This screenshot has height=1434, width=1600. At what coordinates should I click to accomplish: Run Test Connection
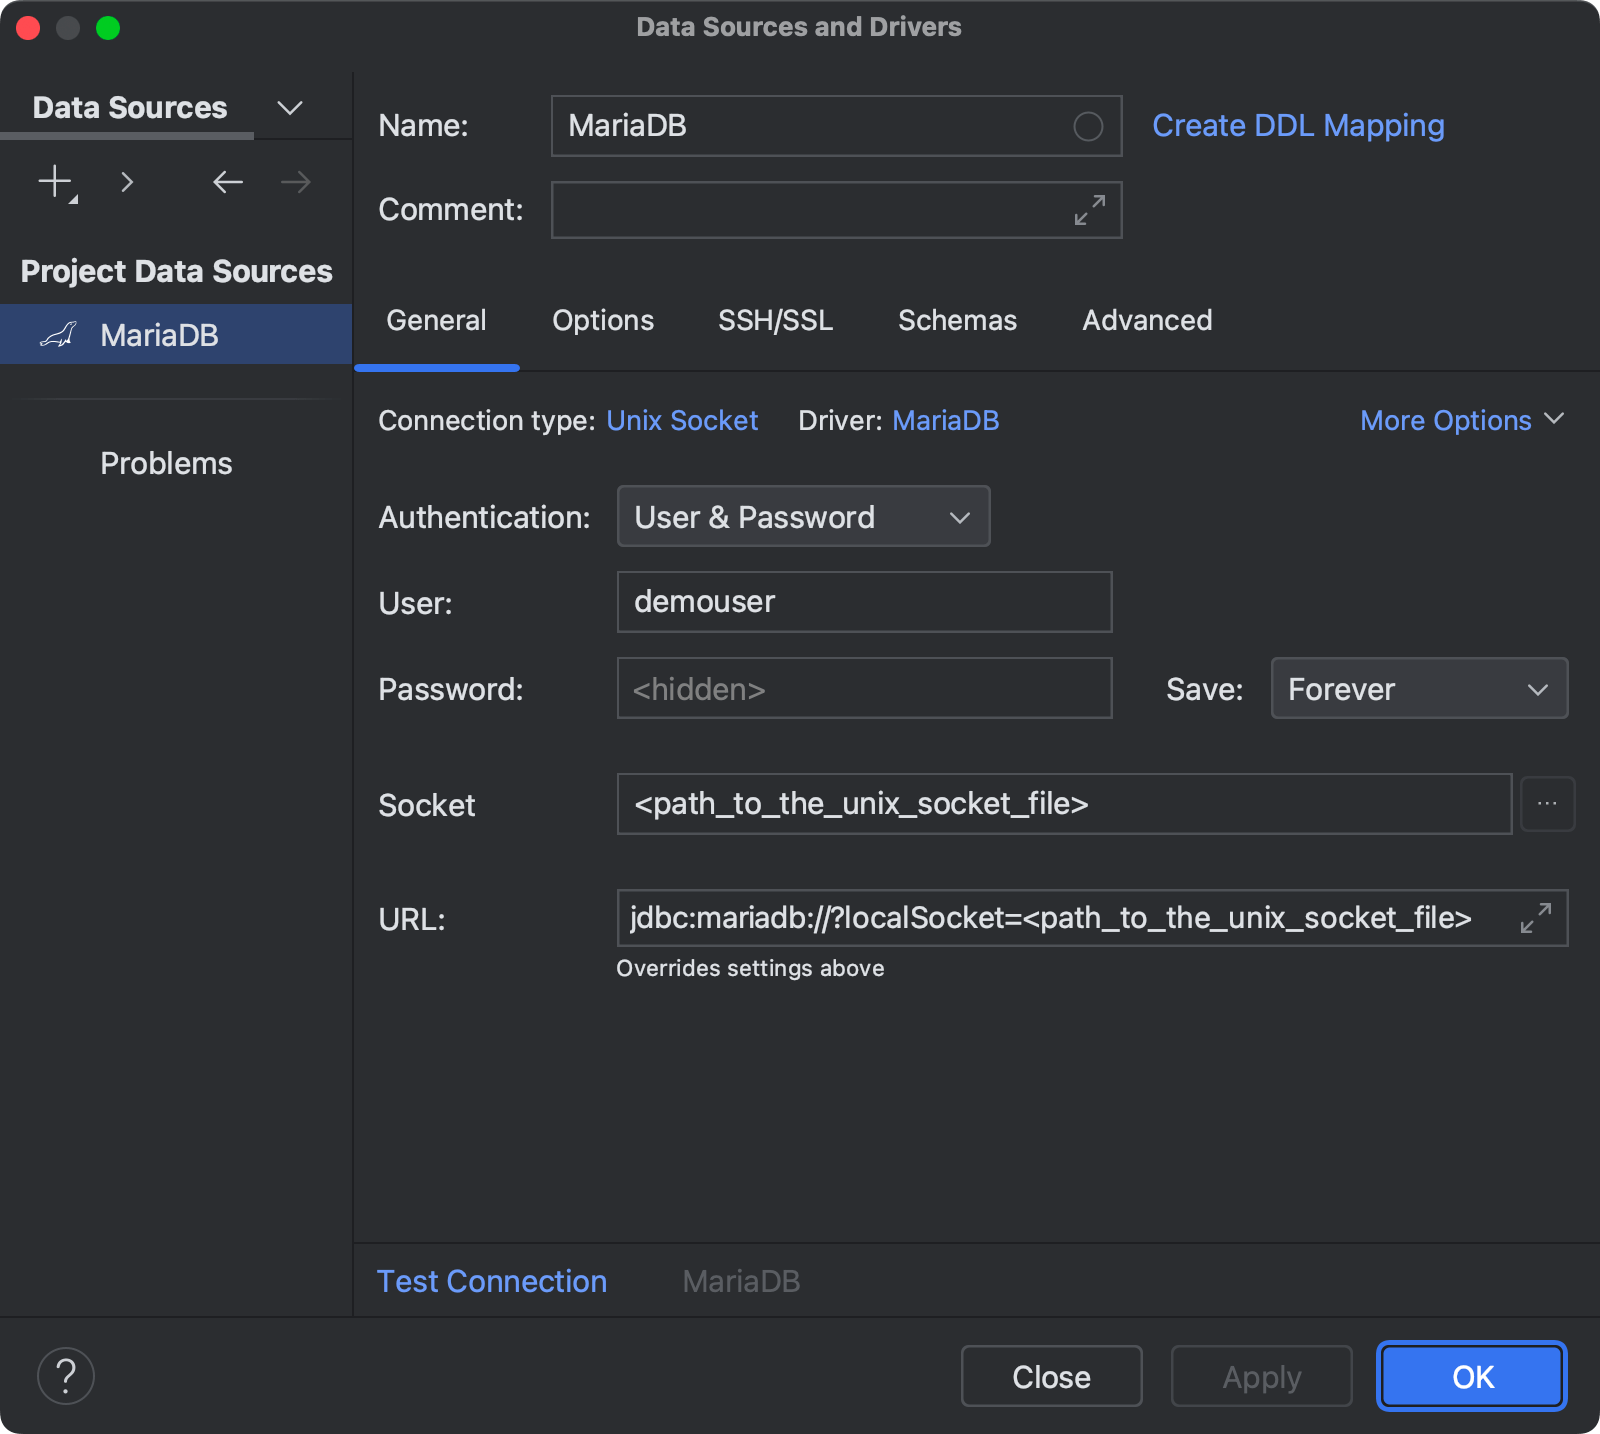[x=491, y=1281]
